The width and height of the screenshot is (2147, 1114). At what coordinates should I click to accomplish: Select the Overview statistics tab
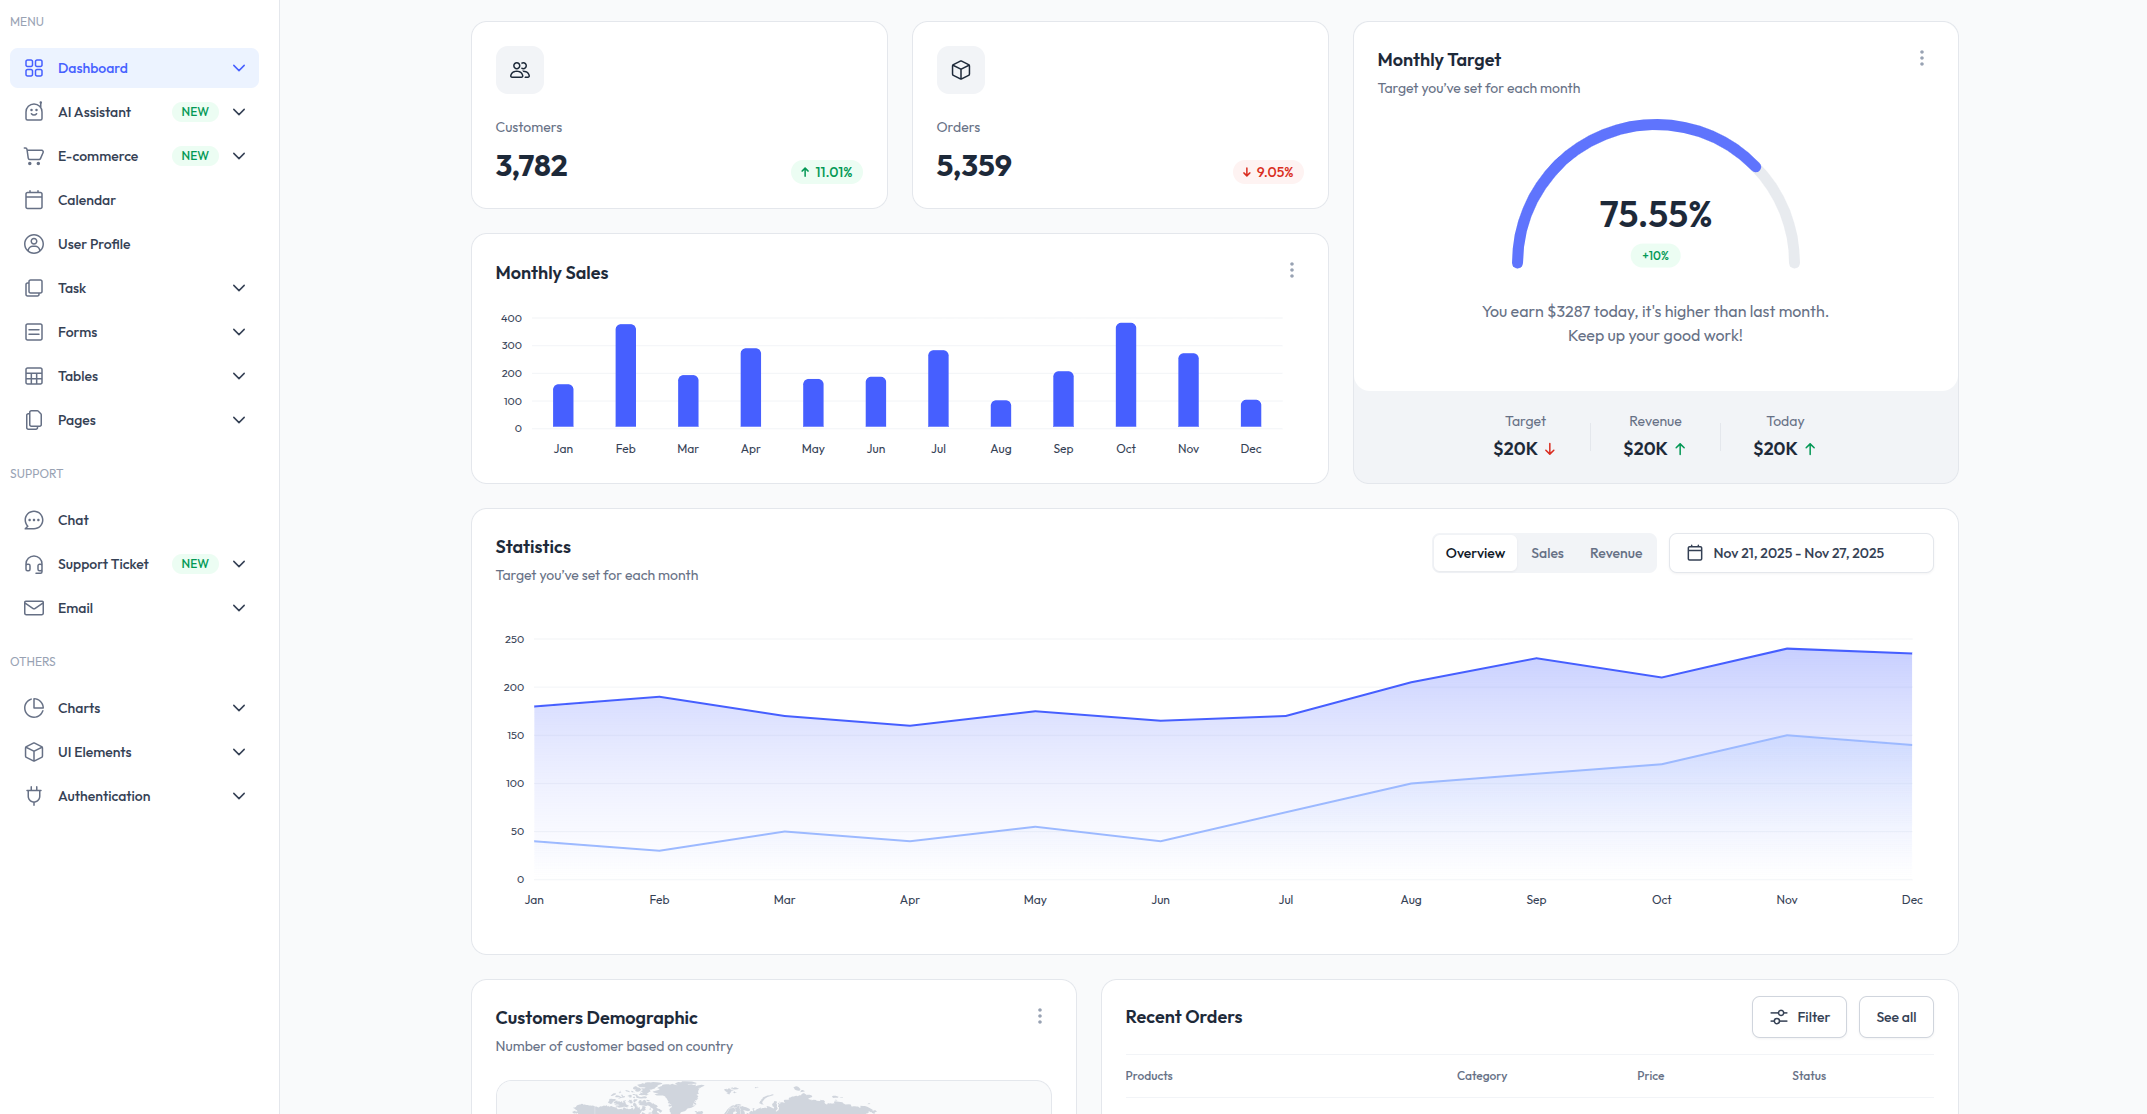[x=1475, y=553]
